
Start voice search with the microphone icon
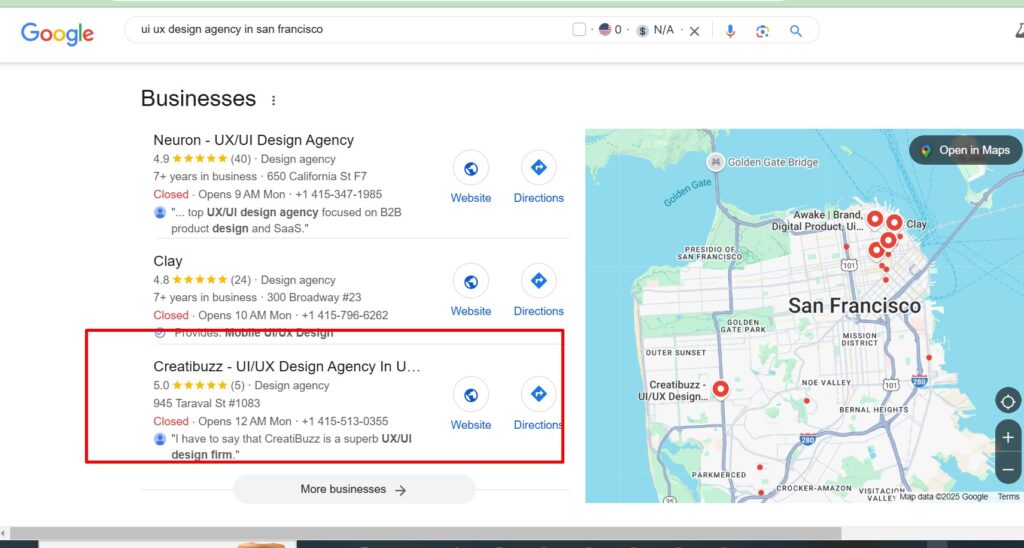pos(730,31)
